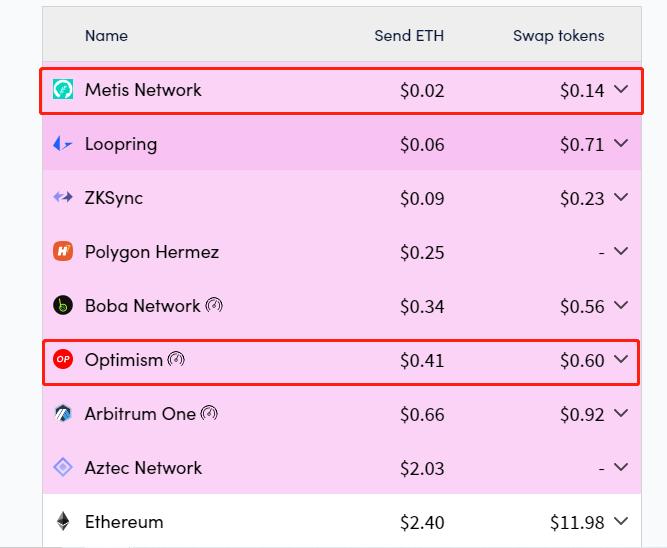667x548 pixels.
Task: Click the gauge badge beside Boba Network
Action: click(x=214, y=305)
